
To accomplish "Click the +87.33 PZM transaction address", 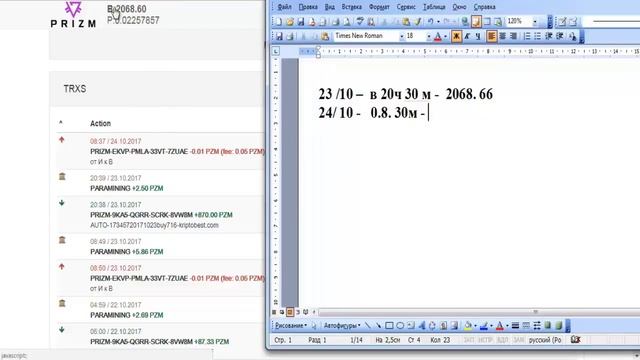I will 141,342.
